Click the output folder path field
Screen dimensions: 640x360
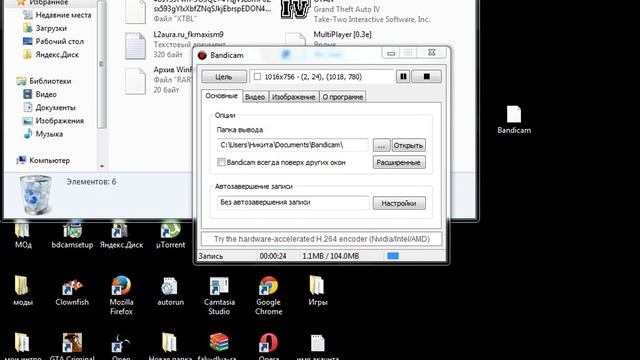point(292,145)
